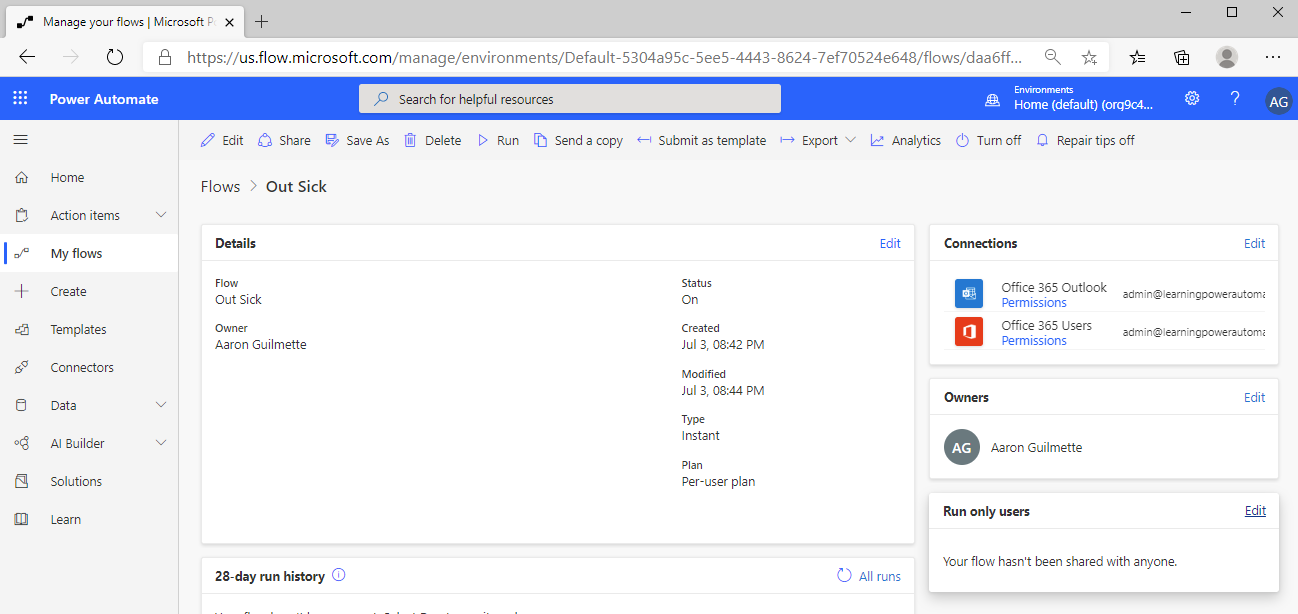Click the Office 365 Users connection icon
Image resolution: width=1298 pixels, height=614 pixels.
[968, 332]
